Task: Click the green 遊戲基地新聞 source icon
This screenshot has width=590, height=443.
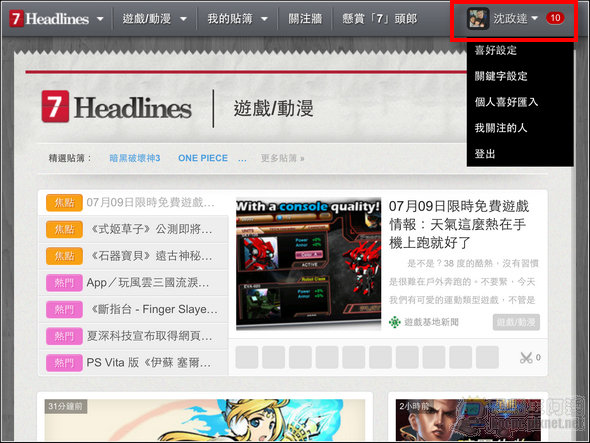Action: [x=395, y=322]
